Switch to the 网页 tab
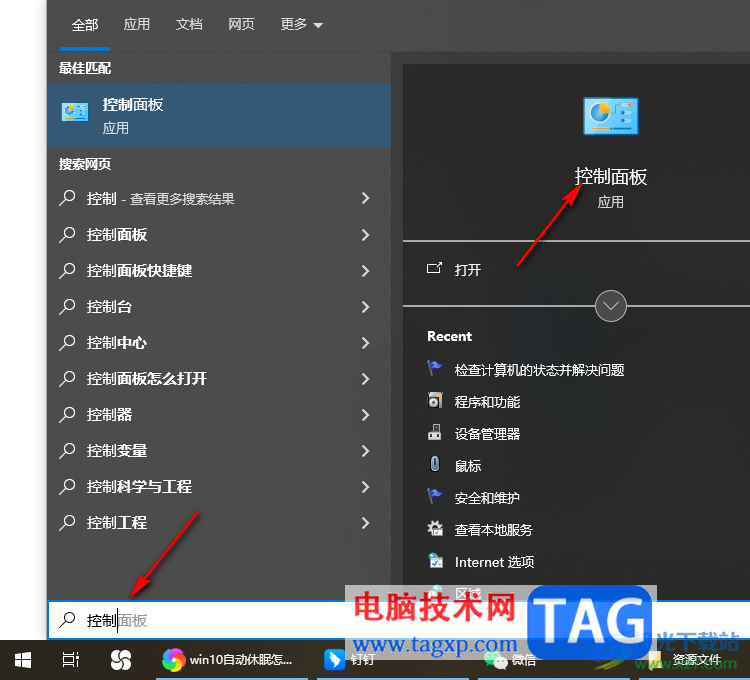Screen dimensions: 750x680 (241, 24)
